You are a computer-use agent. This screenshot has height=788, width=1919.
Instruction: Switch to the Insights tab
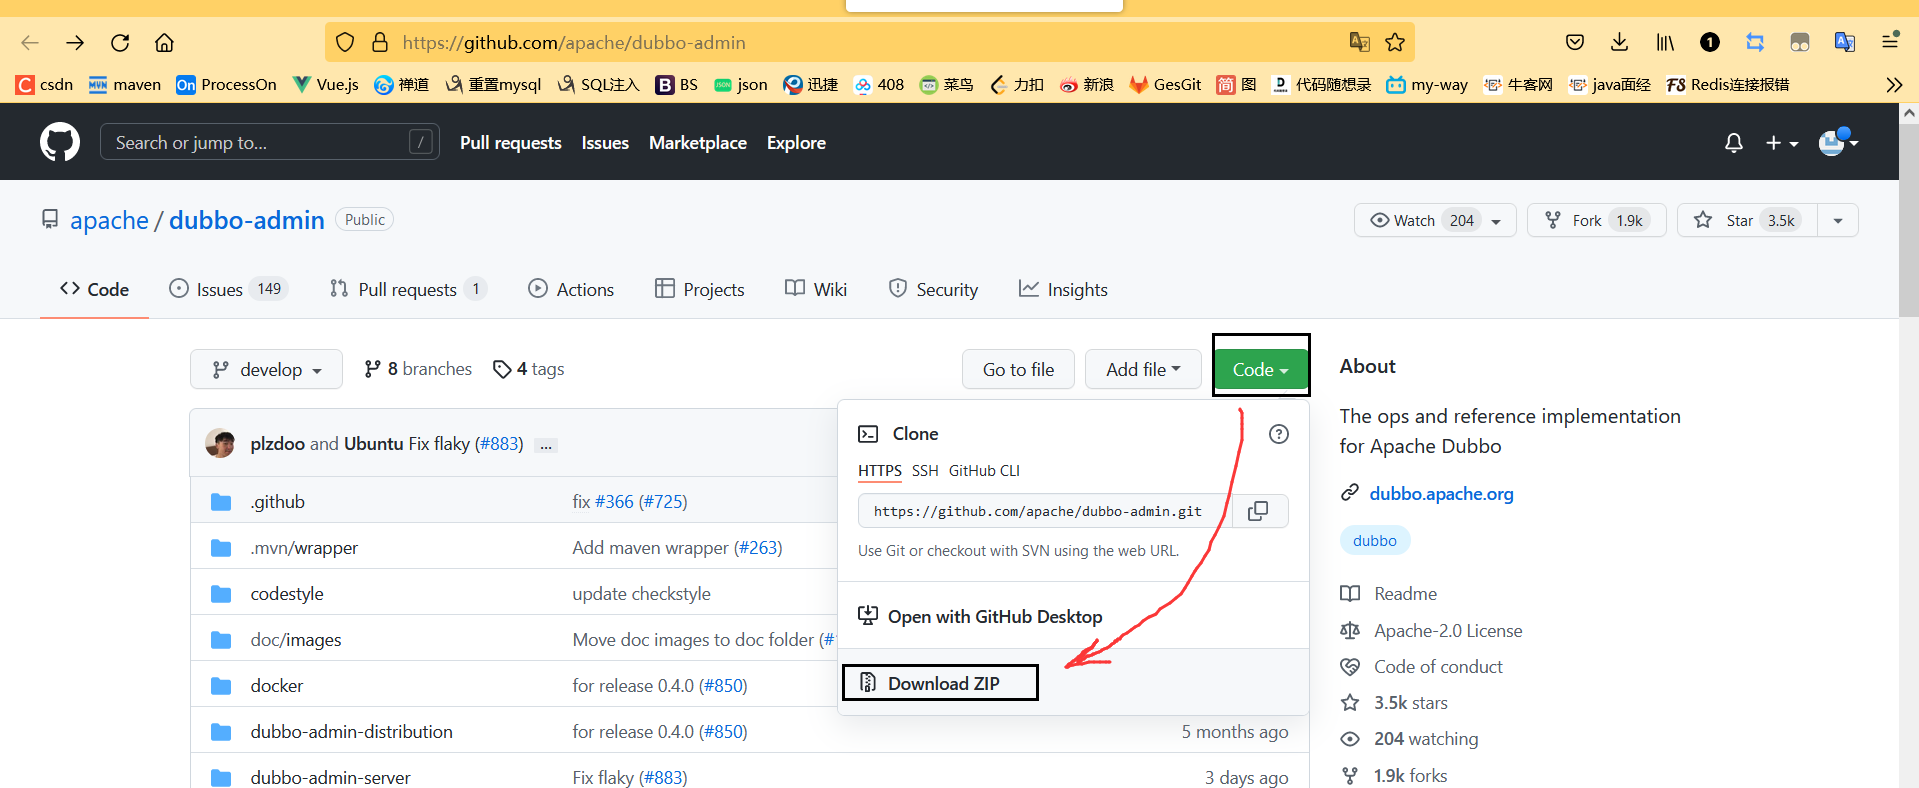1063,289
